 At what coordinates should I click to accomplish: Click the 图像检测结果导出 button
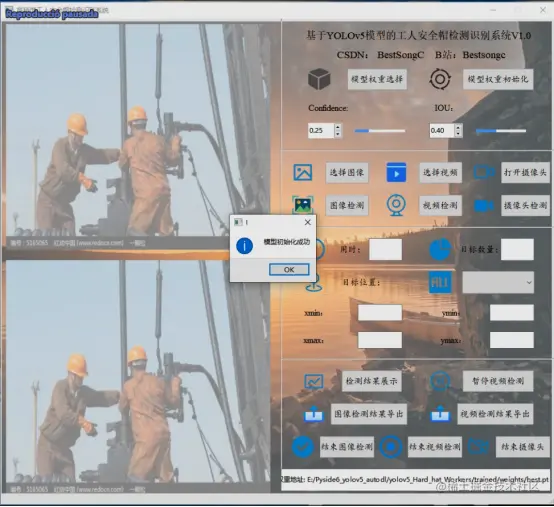[x=369, y=414]
